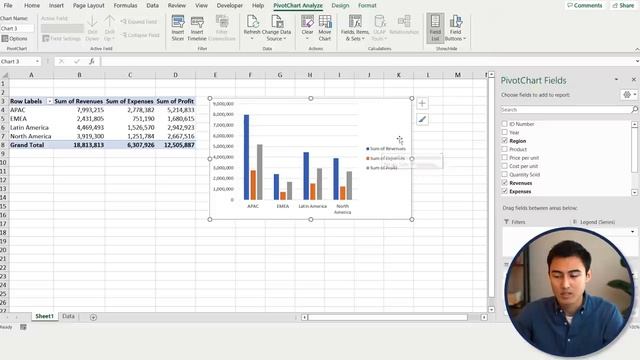Select the gray APAC profit bar
Screen dimensions: 640x360
260,172
